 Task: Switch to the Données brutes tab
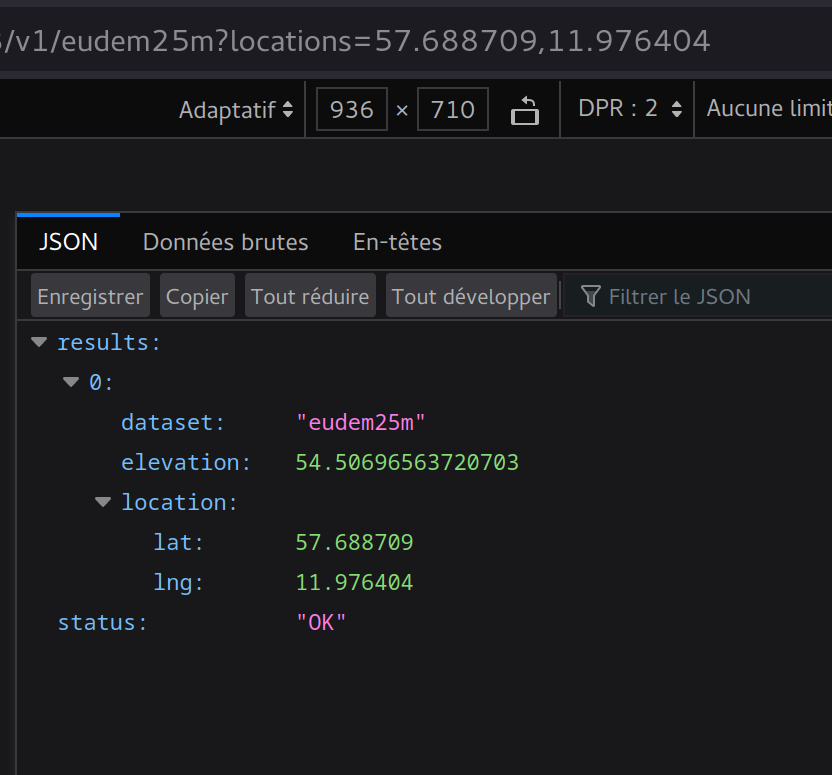[x=226, y=242]
